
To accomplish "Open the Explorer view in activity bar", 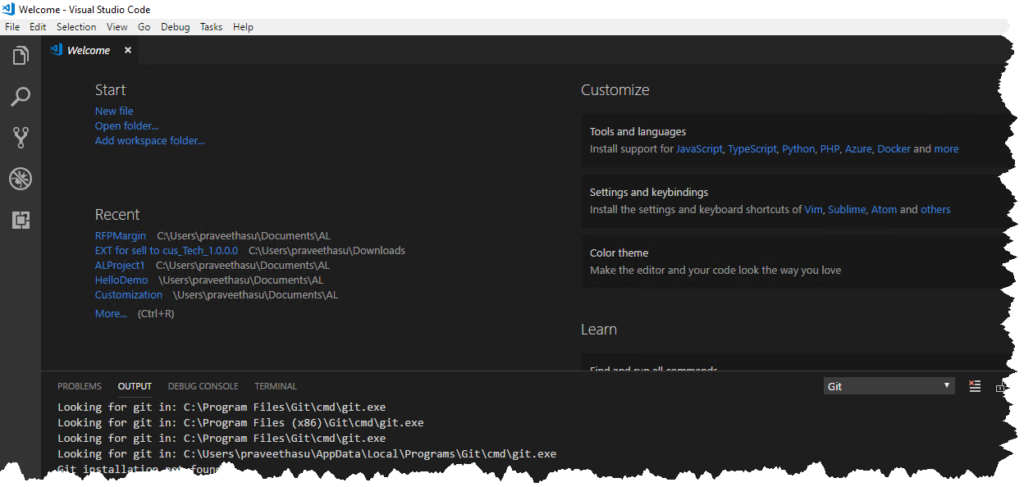I will [x=21, y=56].
